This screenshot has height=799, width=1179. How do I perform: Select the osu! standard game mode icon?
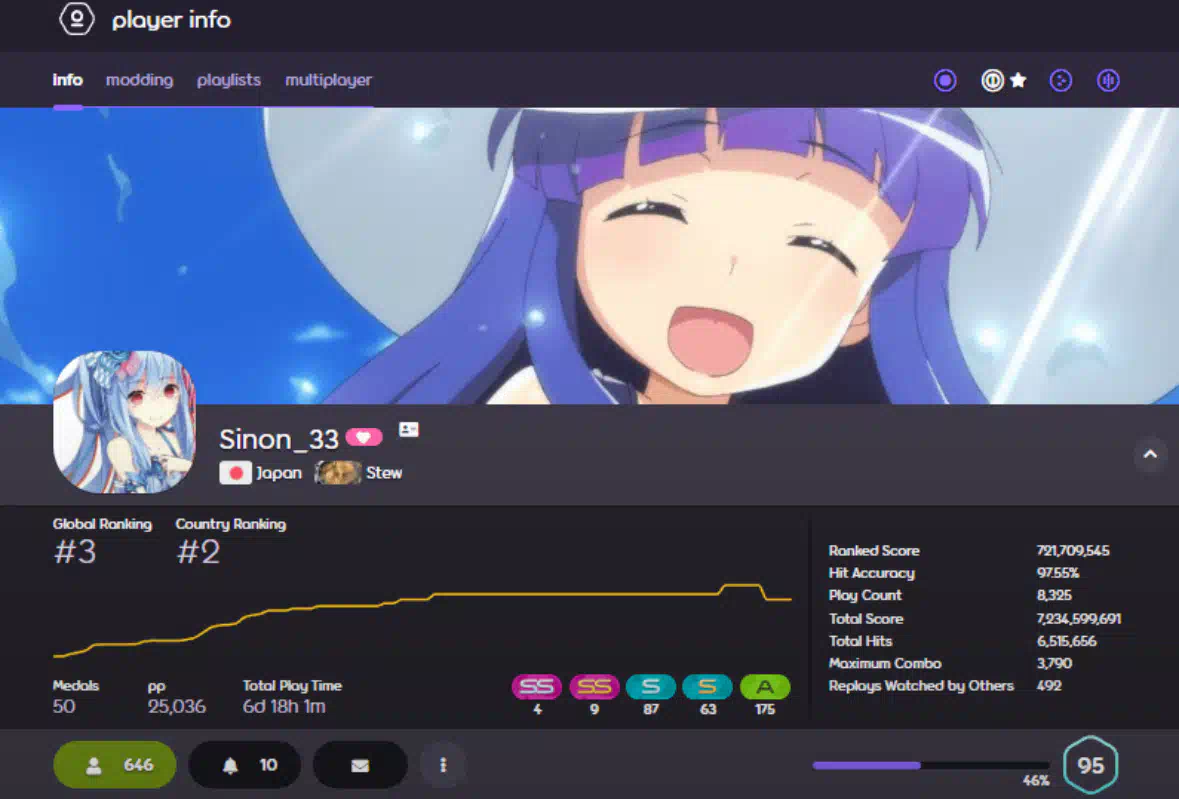[x=945, y=80]
